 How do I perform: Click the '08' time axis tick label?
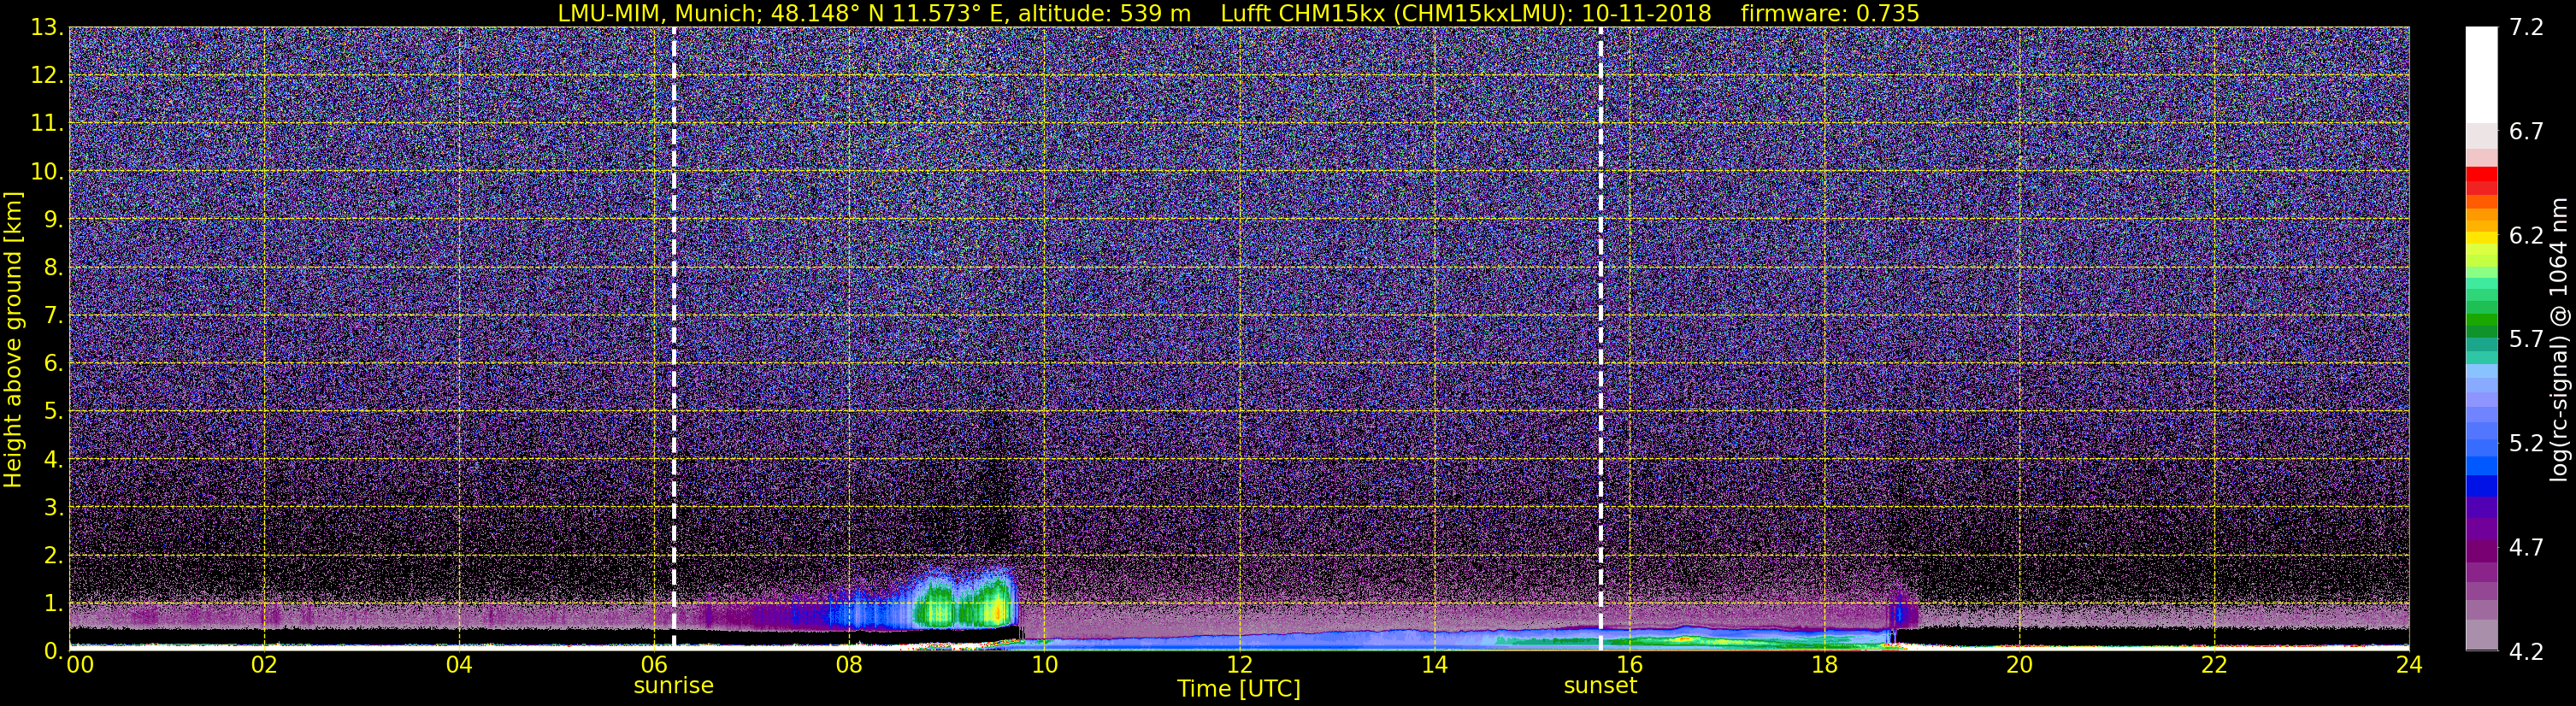(x=849, y=666)
